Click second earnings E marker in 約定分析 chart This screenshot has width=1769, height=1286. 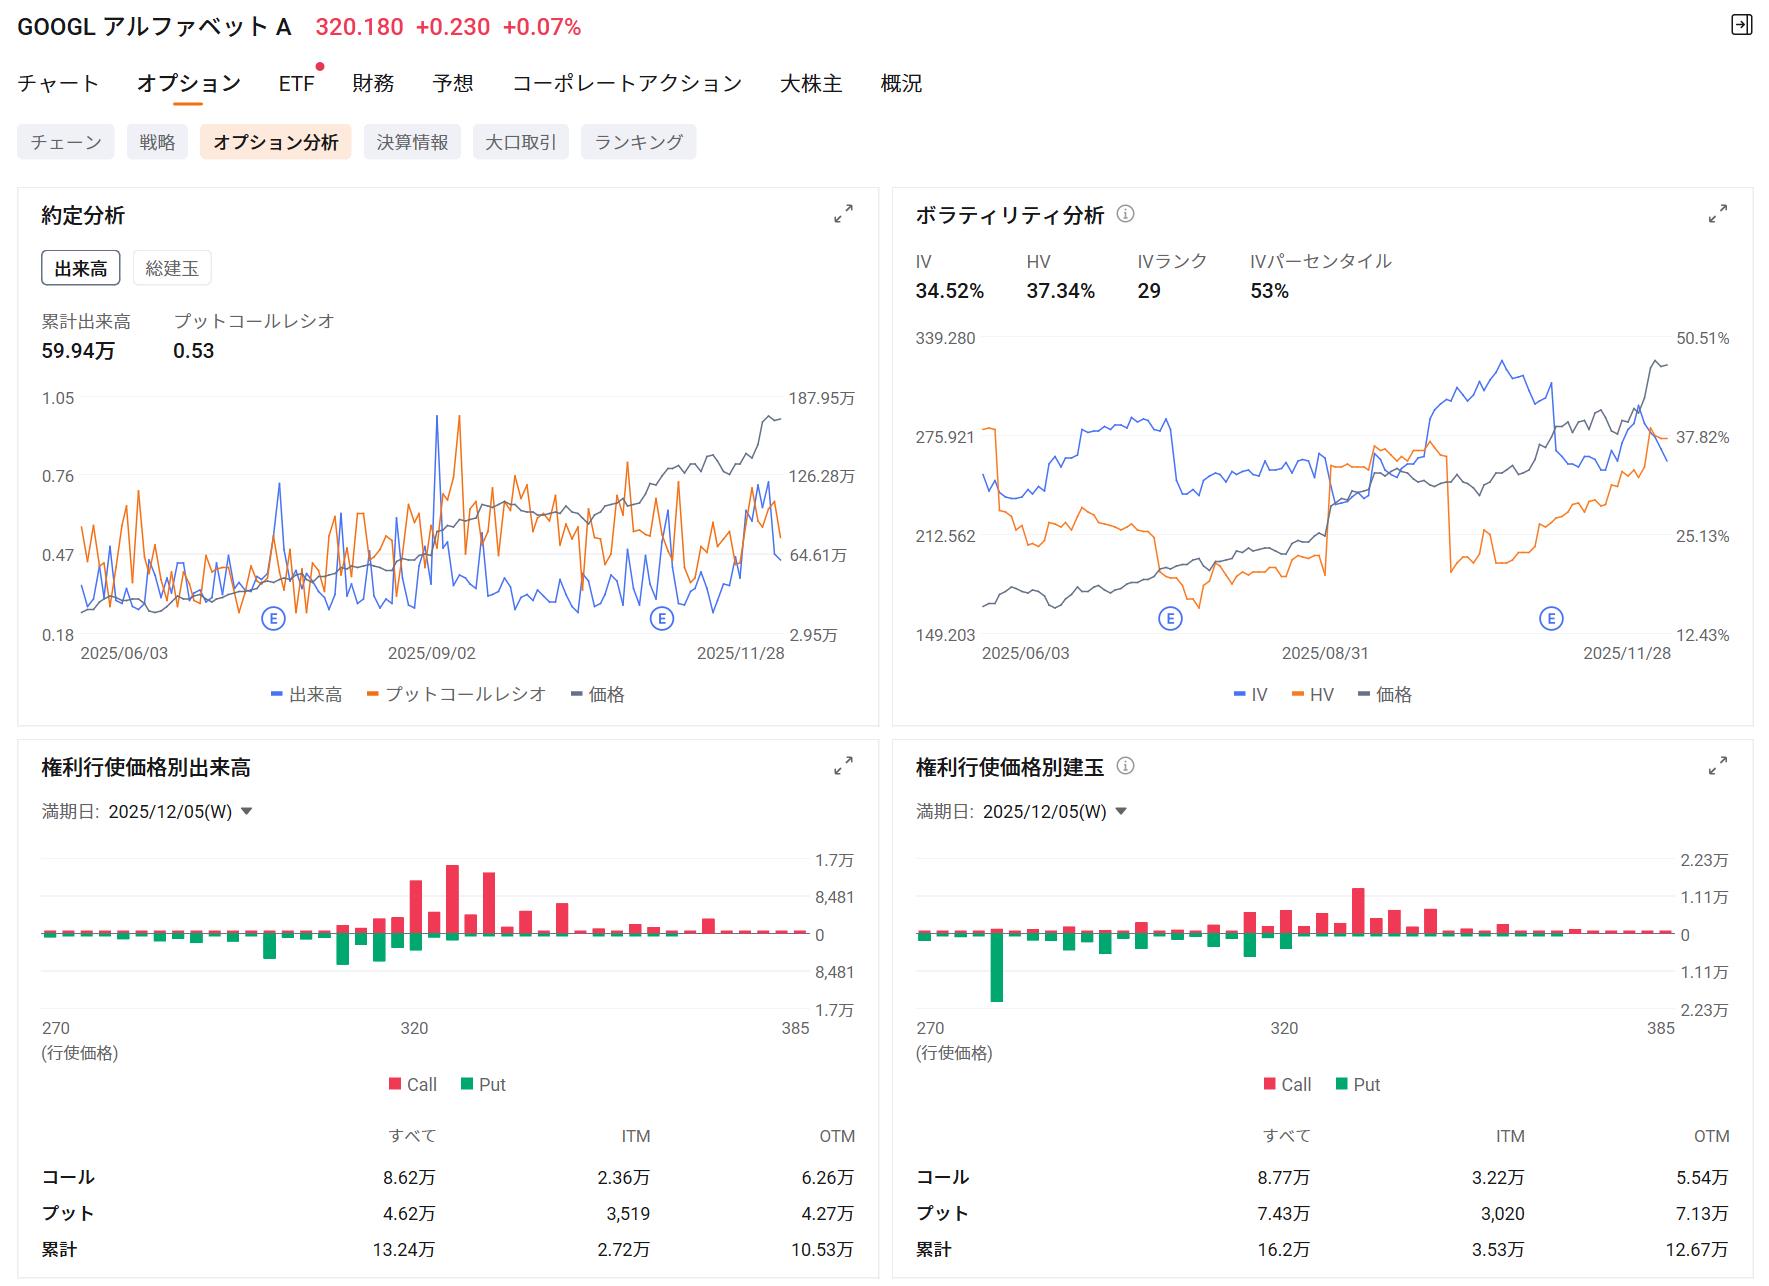pos(661,618)
